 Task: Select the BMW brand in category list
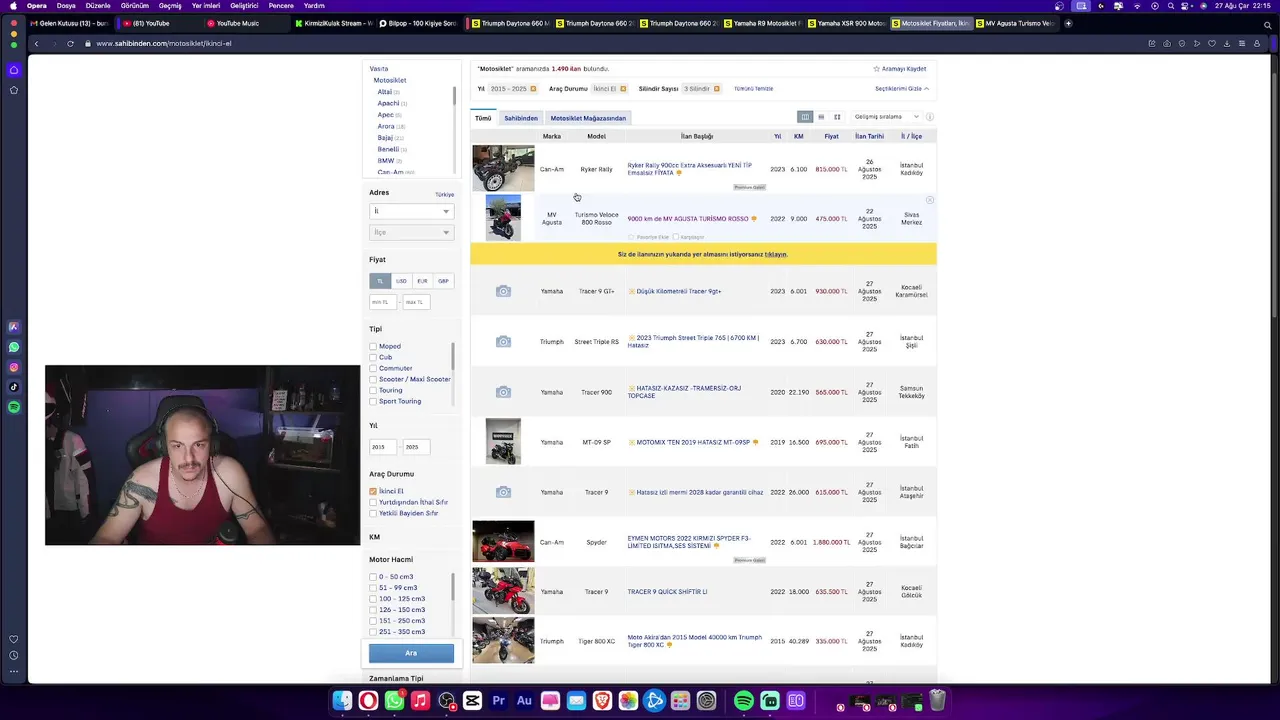[385, 160]
